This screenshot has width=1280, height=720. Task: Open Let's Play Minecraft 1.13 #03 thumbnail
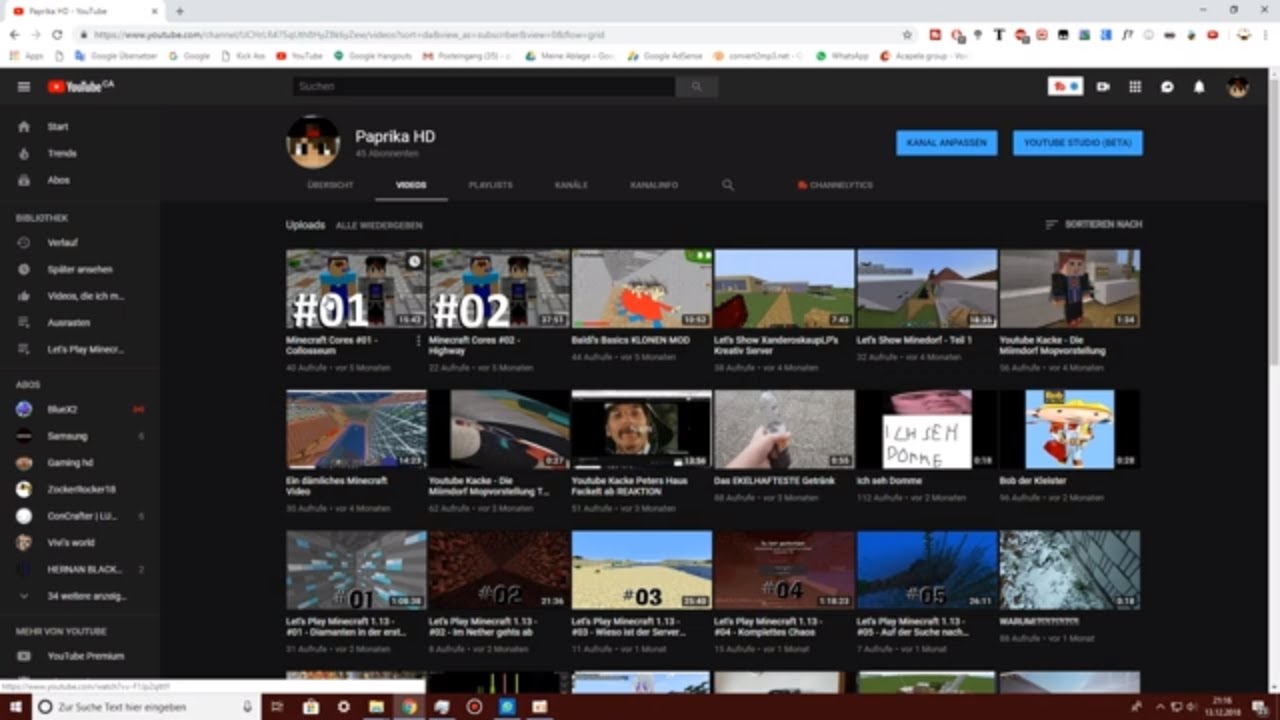642,570
